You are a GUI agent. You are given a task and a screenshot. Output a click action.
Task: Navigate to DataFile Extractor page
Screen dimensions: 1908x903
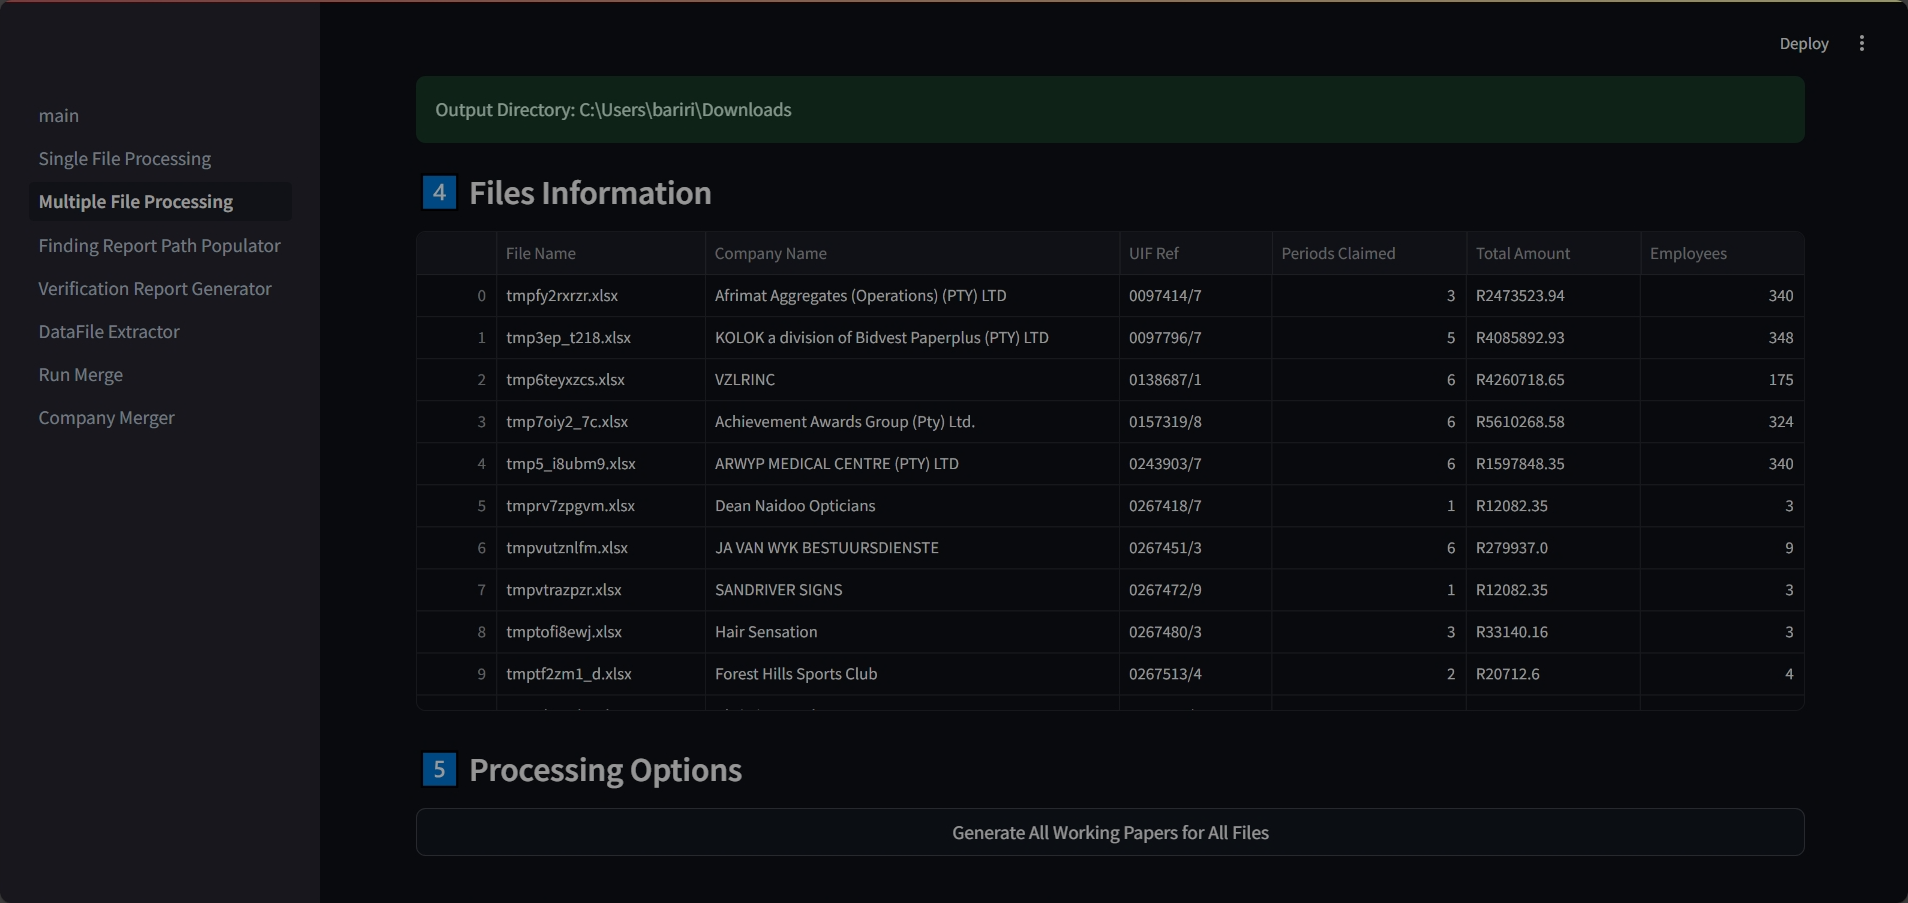coord(160,332)
